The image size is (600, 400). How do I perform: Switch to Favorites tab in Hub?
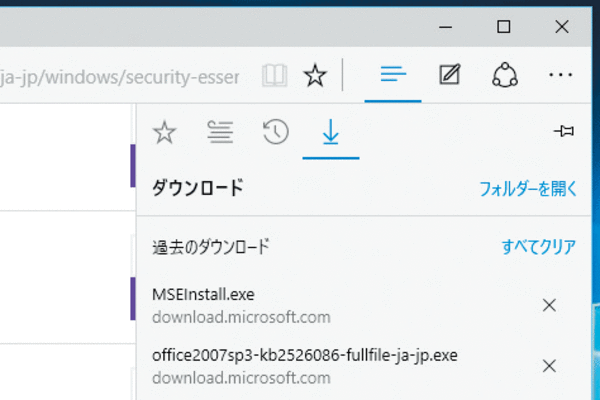pos(165,132)
